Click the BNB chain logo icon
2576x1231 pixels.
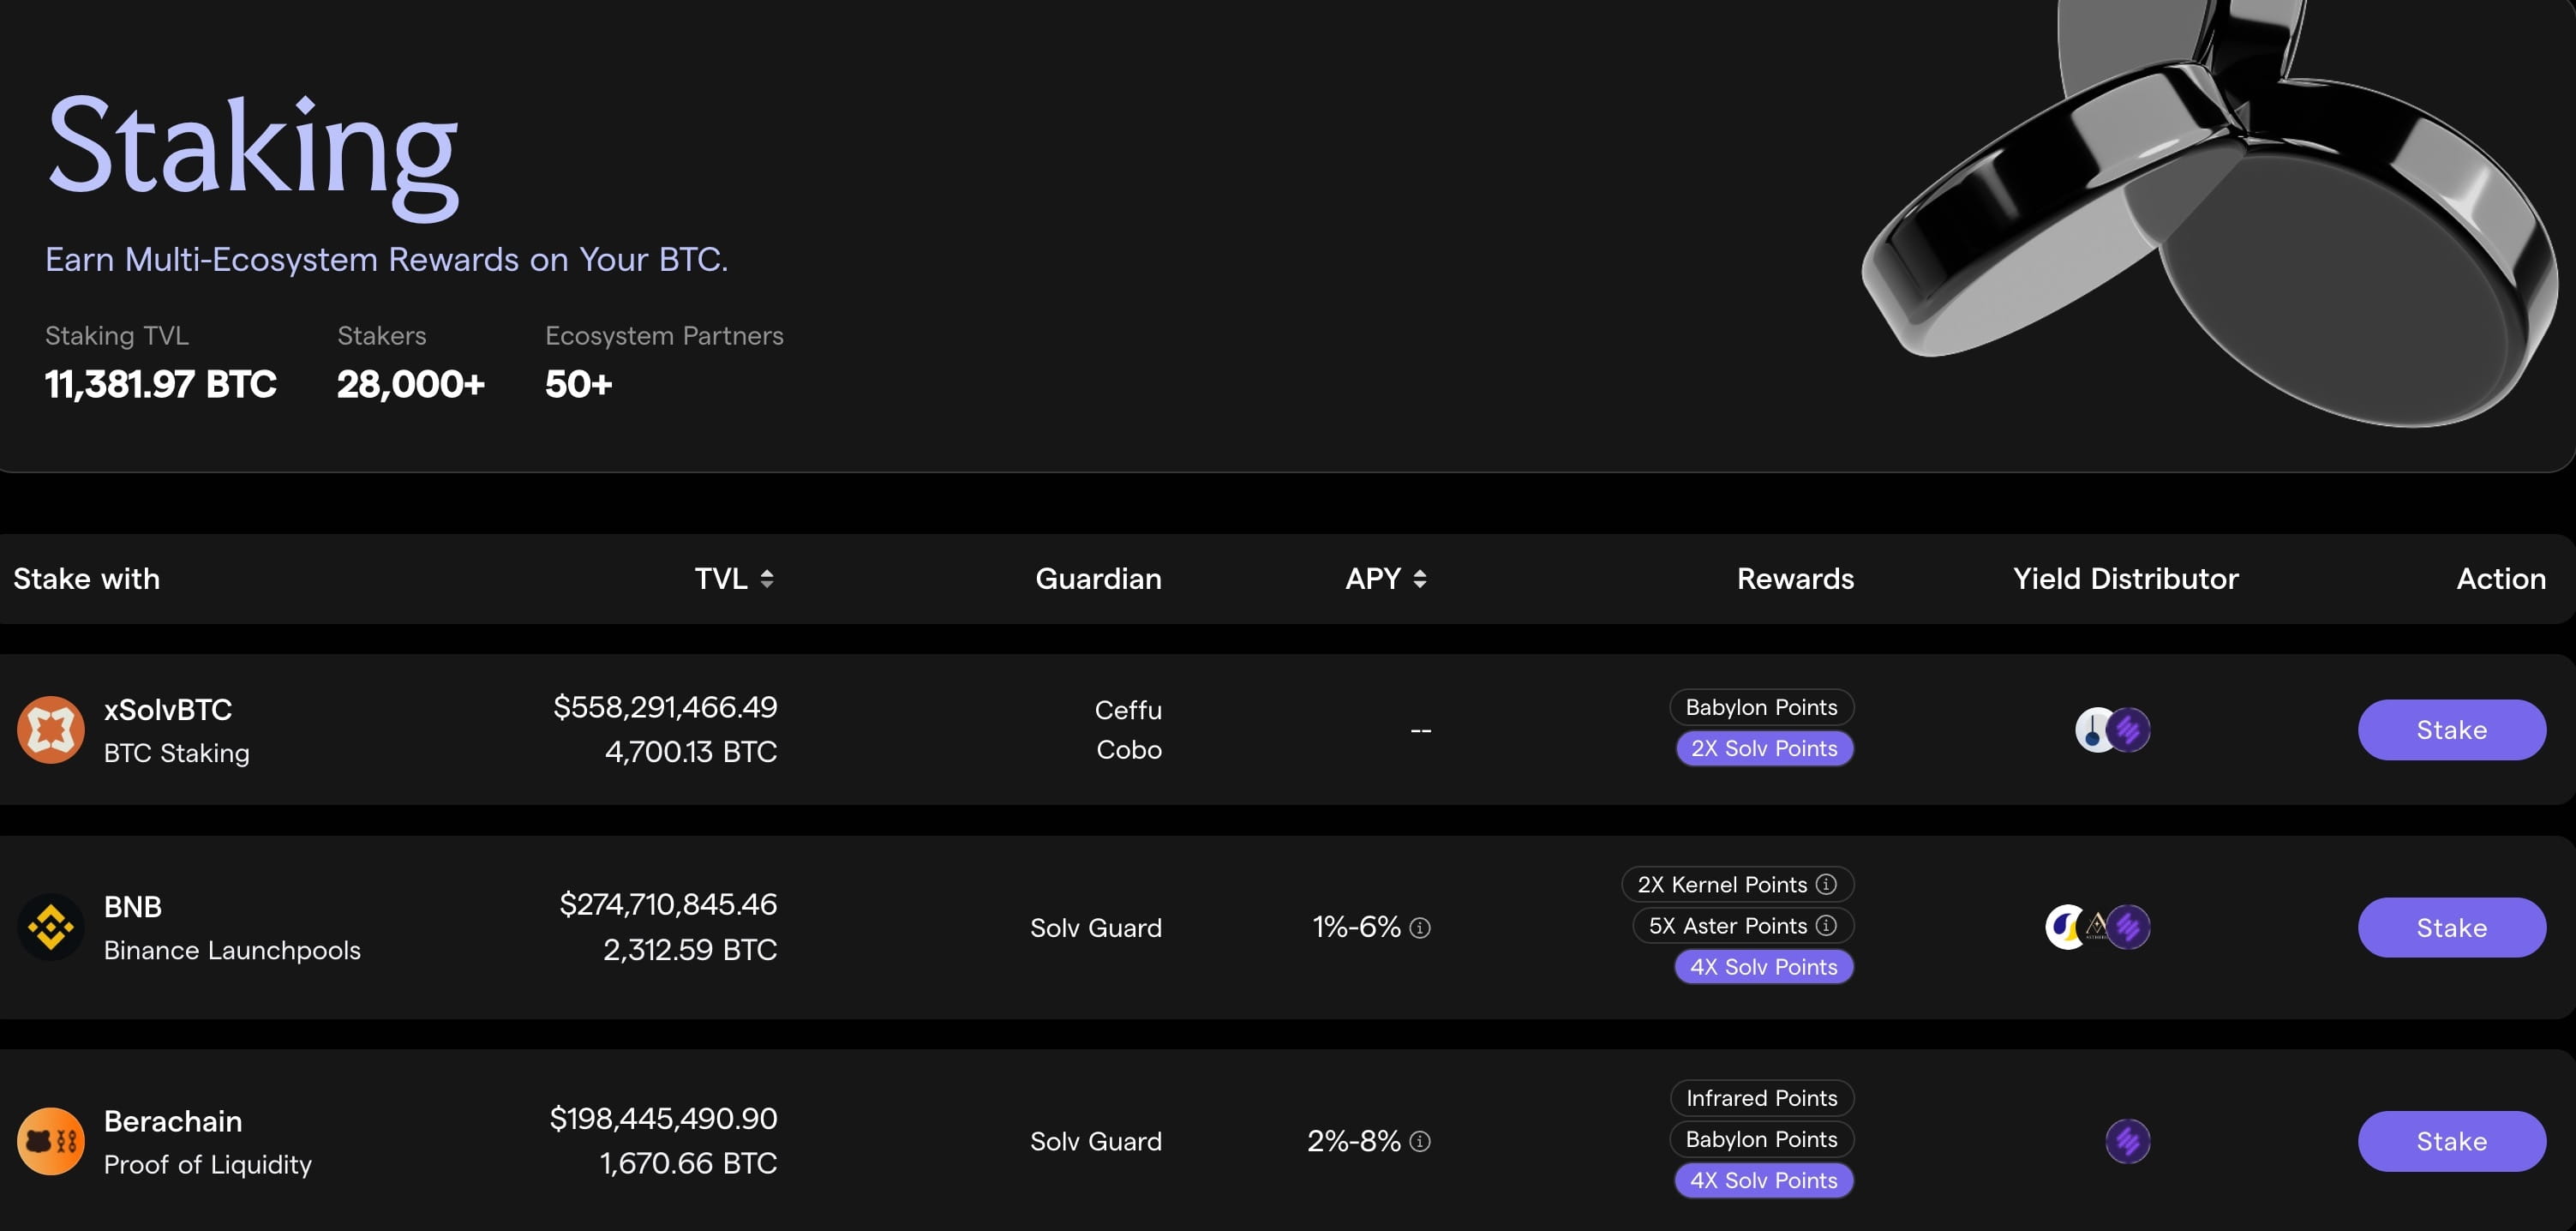(50, 927)
